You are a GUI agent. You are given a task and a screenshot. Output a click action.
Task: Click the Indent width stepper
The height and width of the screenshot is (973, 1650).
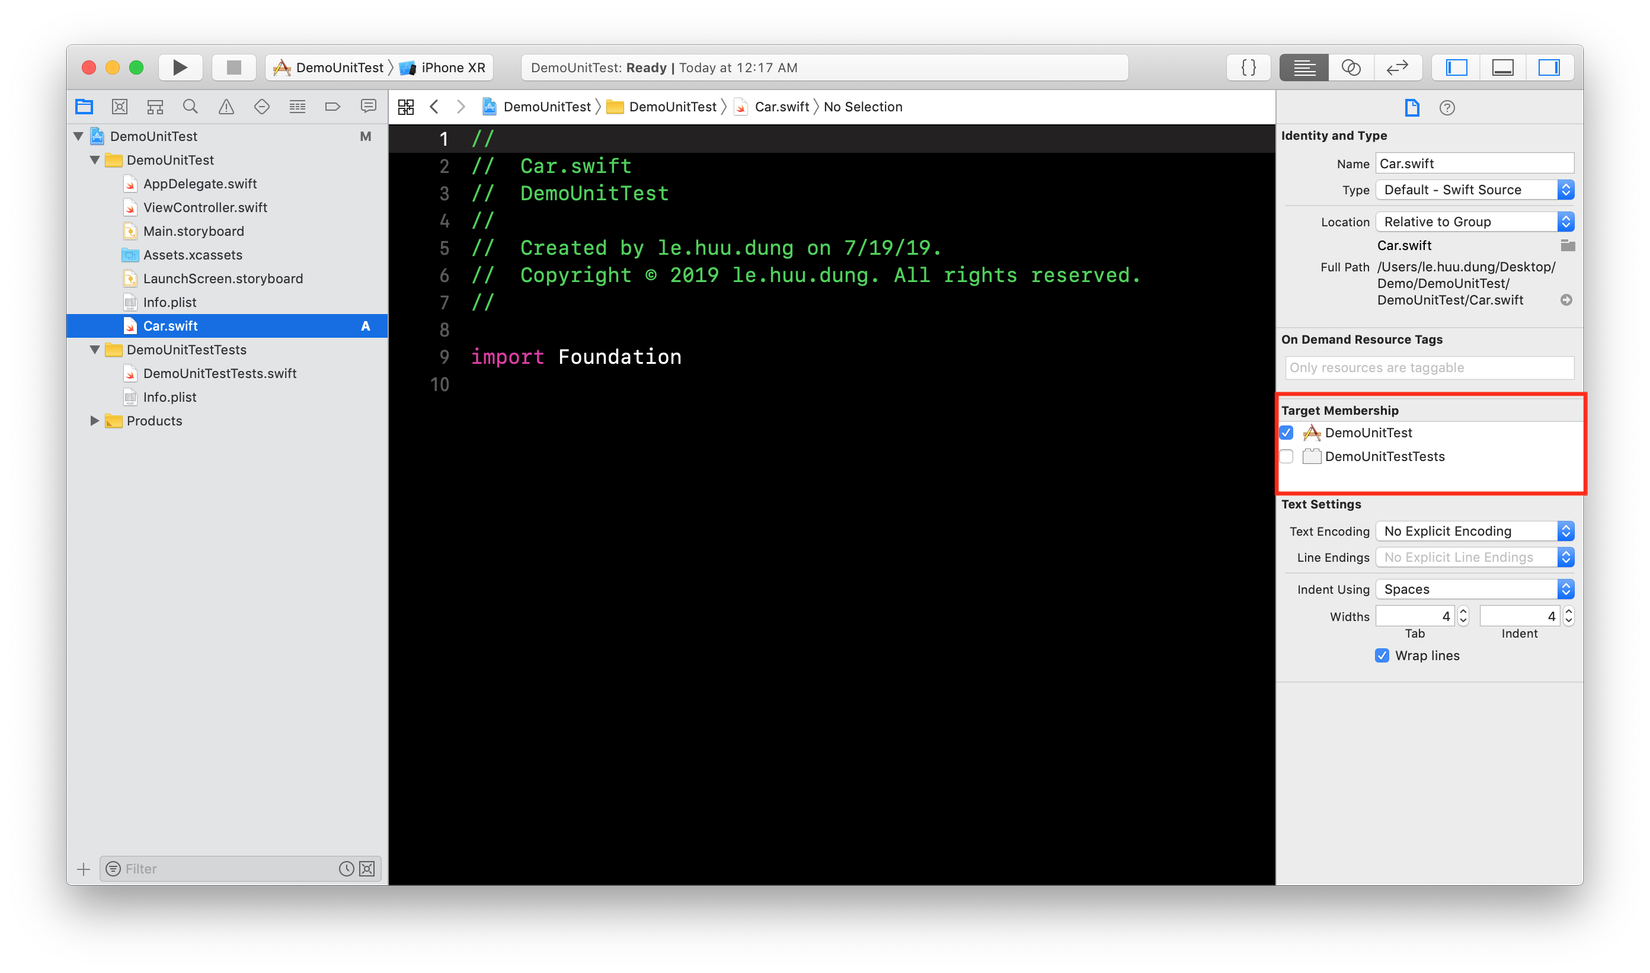pyautogui.click(x=1568, y=616)
